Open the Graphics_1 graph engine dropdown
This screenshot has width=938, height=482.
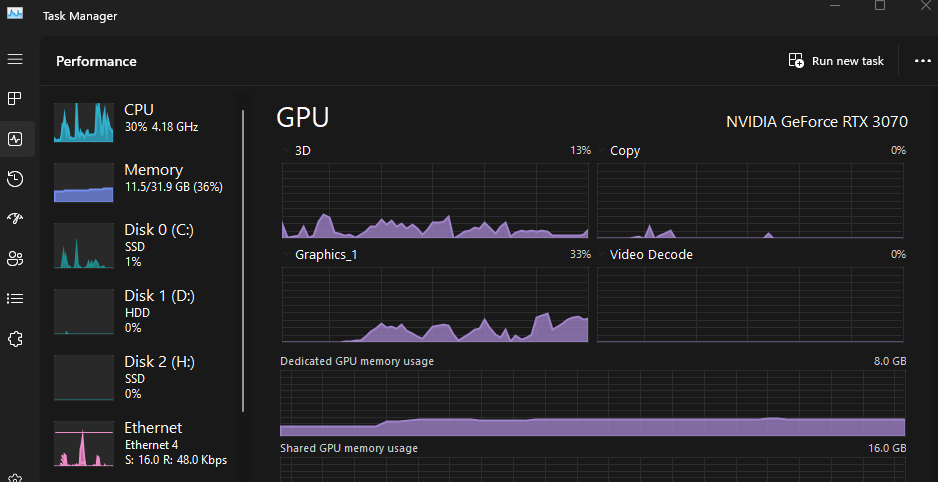tap(288, 254)
